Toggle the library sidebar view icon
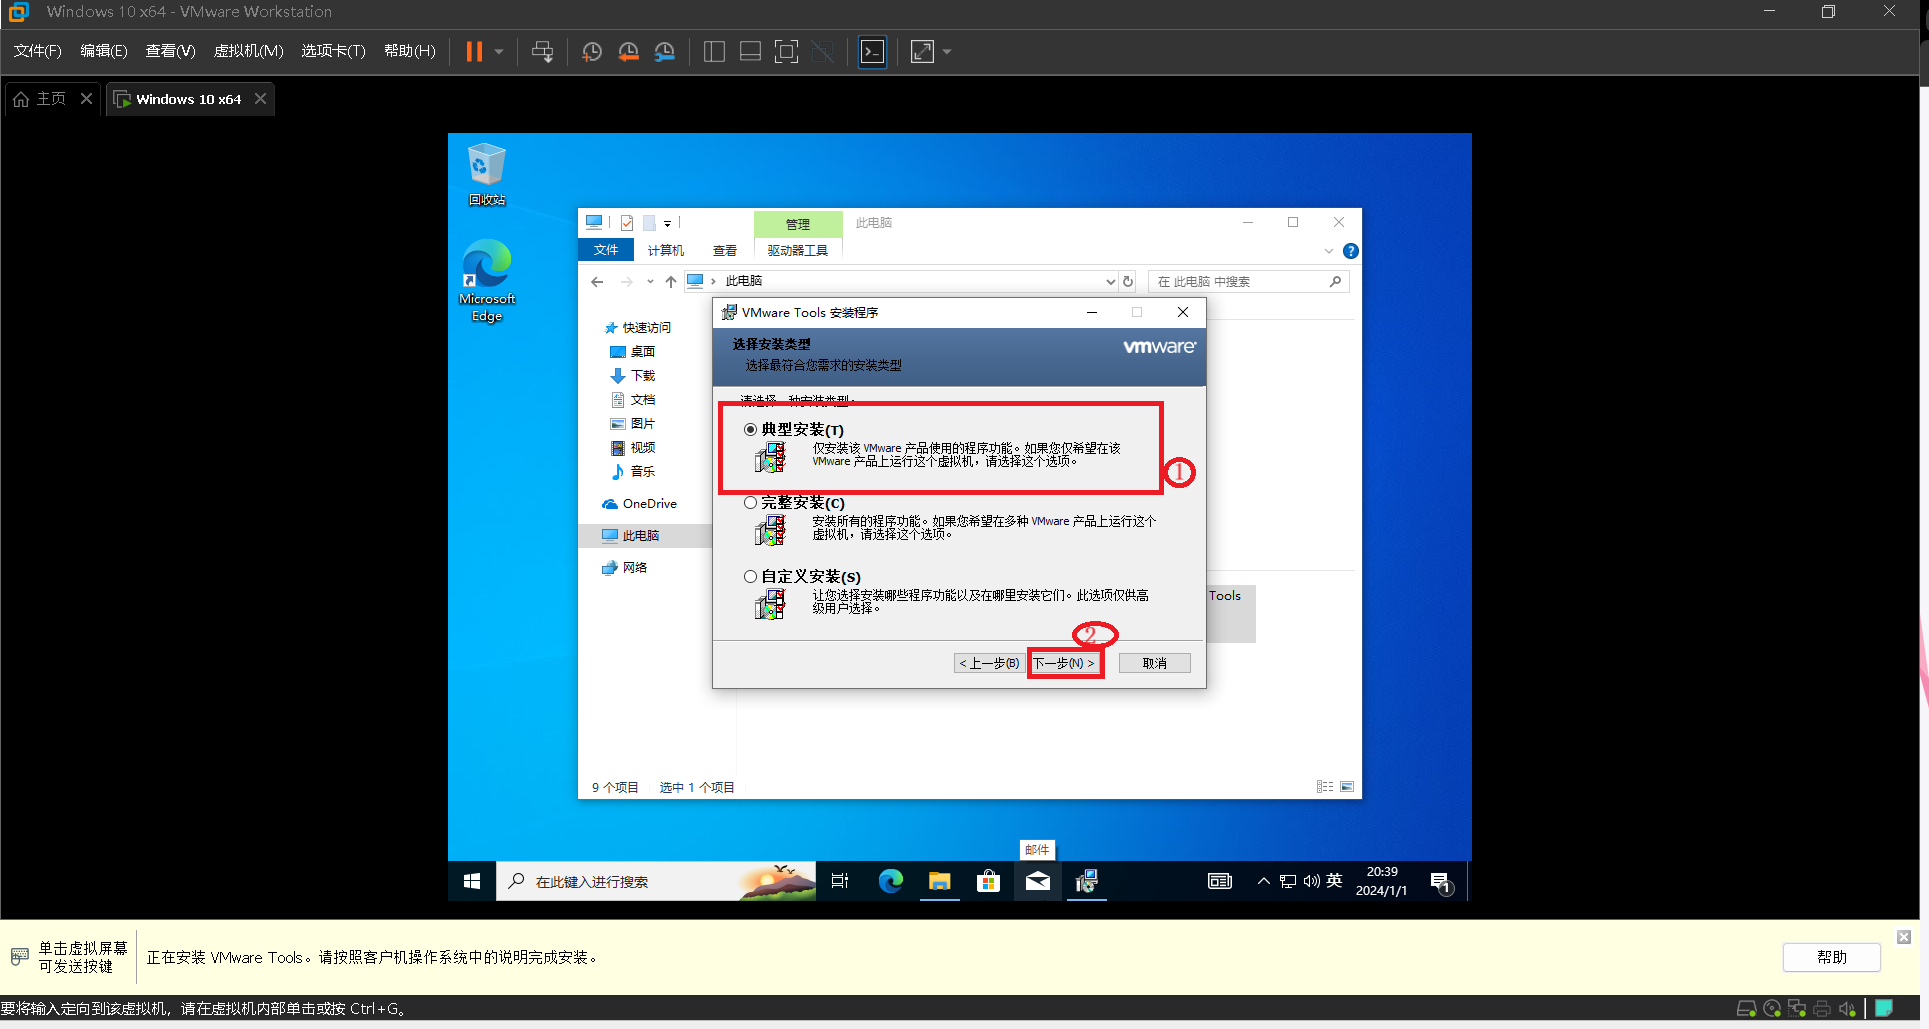Viewport: 1929px width, 1029px height. pos(714,52)
